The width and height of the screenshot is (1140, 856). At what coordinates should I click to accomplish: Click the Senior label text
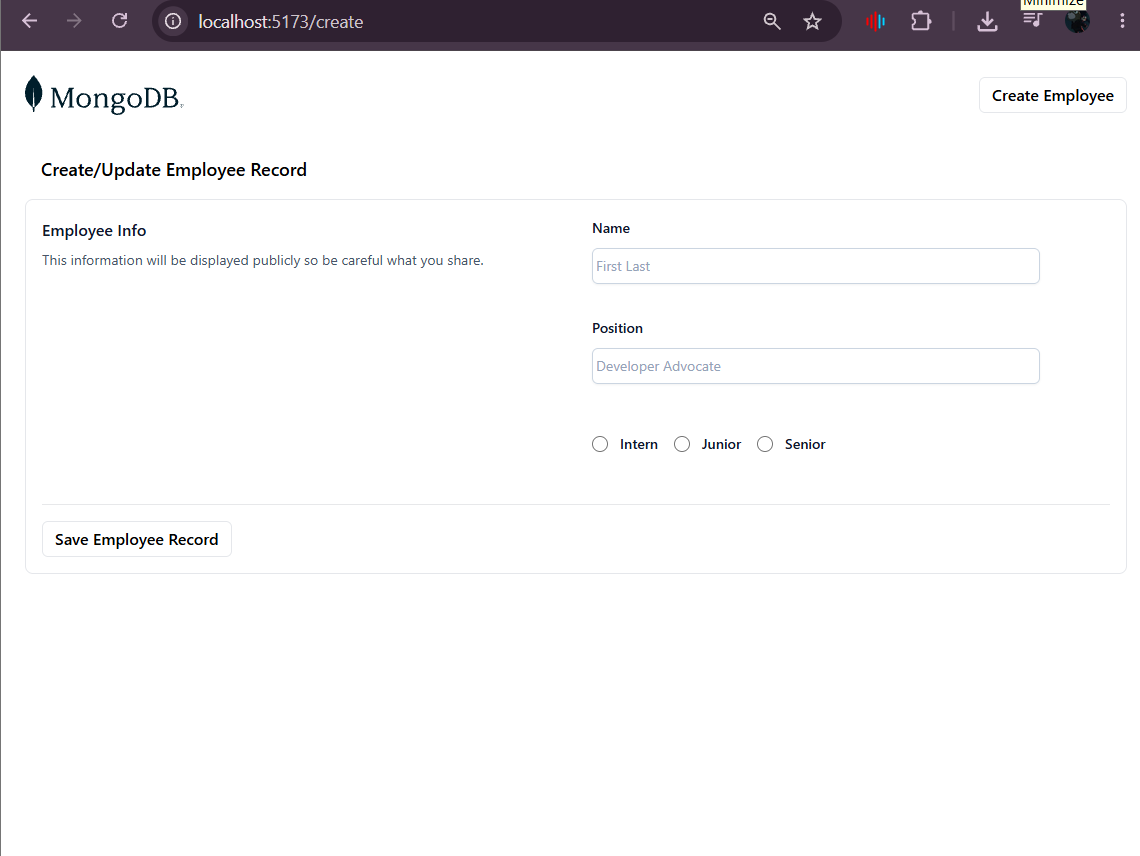pyautogui.click(x=805, y=444)
